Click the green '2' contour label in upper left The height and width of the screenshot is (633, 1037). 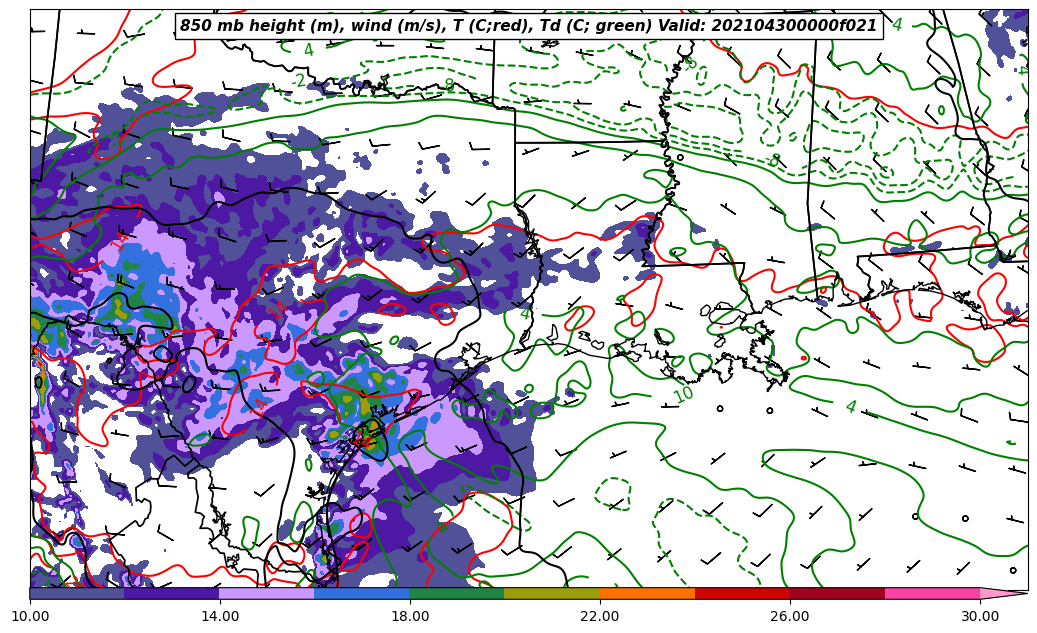point(300,81)
